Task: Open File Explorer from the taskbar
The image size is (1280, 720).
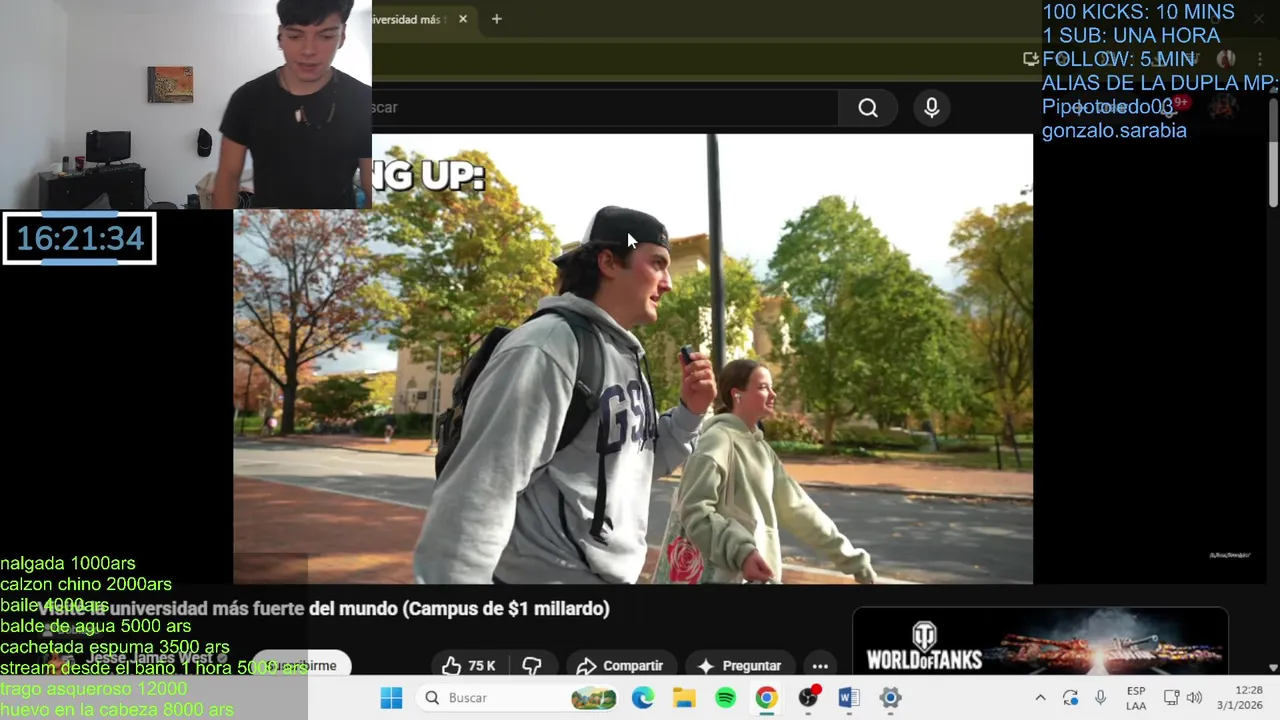Action: [684, 698]
